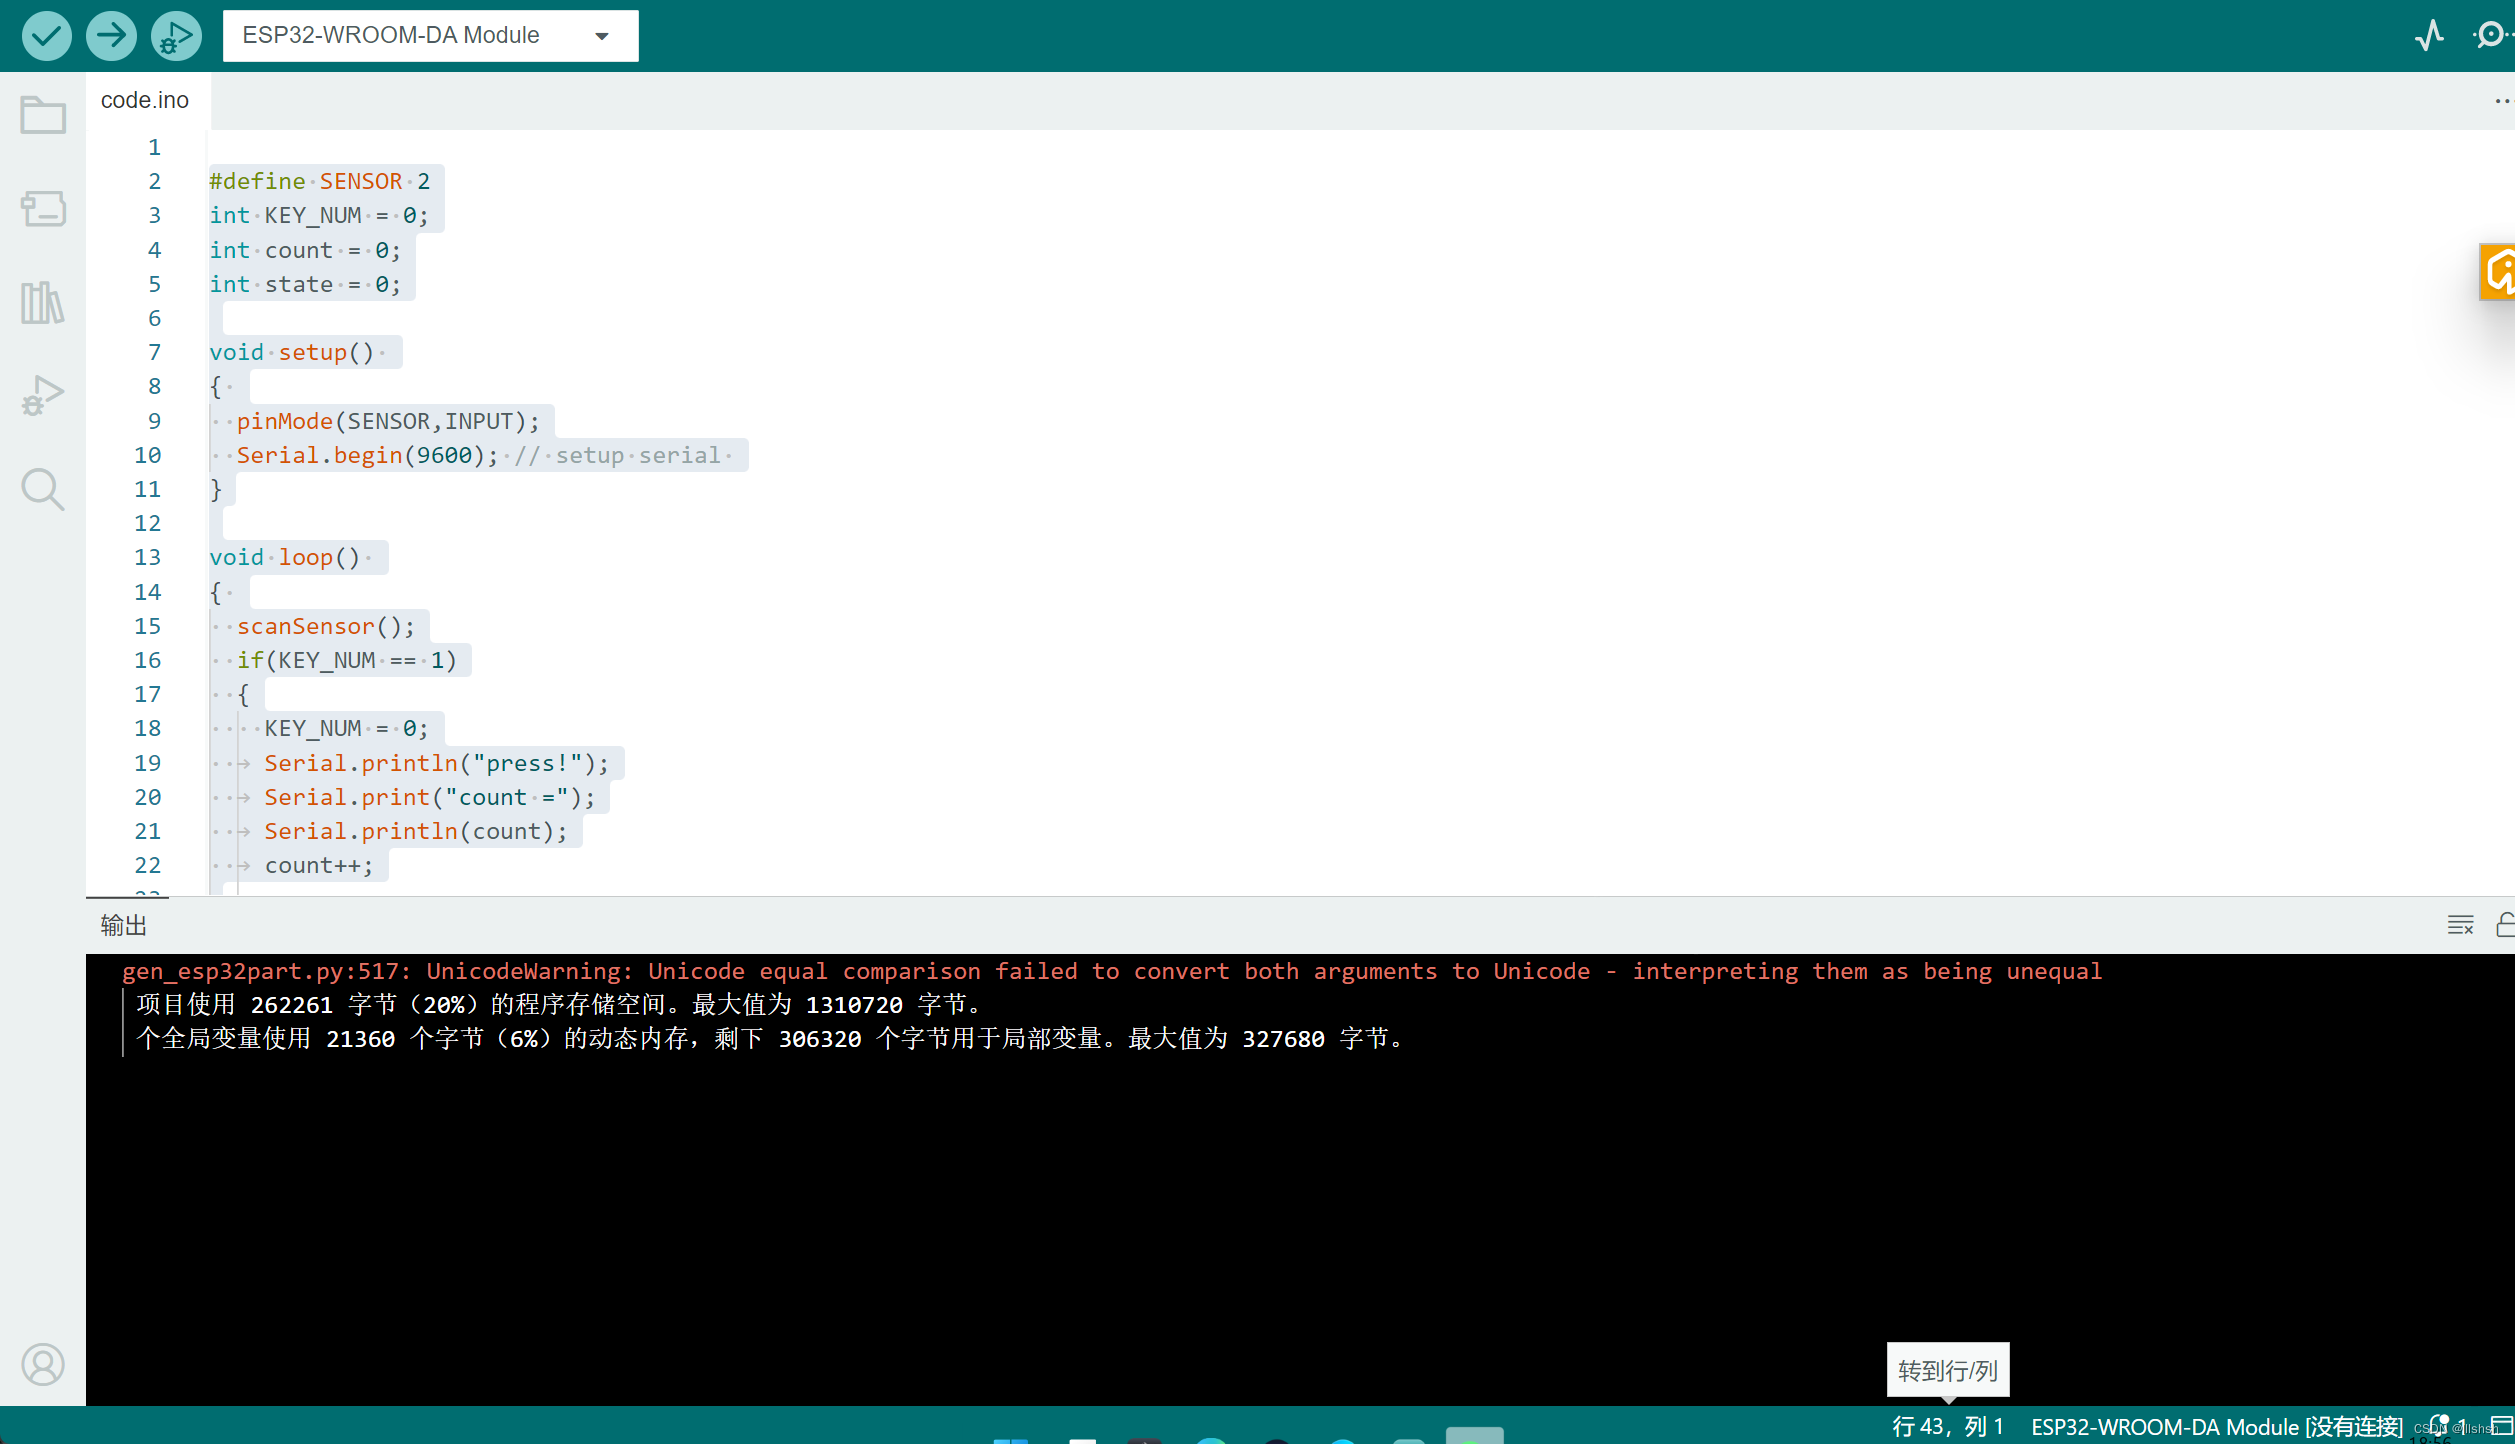The height and width of the screenshot is (1444, 2515).
Task: Toggle the bottom panel from status bar
Action: point(2502,1426)
